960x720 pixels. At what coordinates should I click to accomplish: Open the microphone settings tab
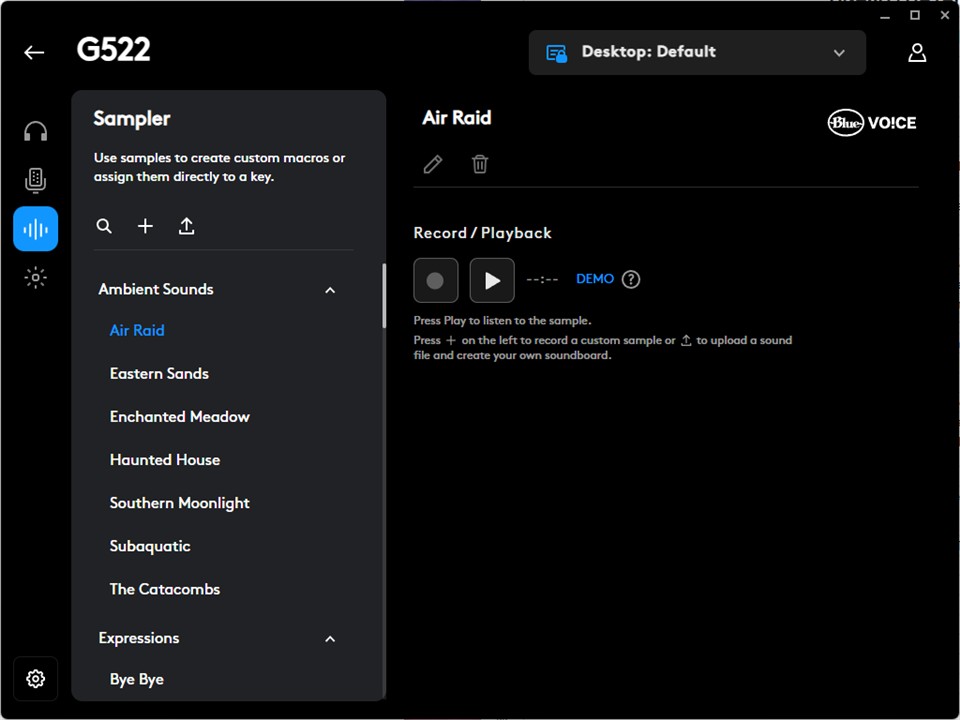click(36, 180)
